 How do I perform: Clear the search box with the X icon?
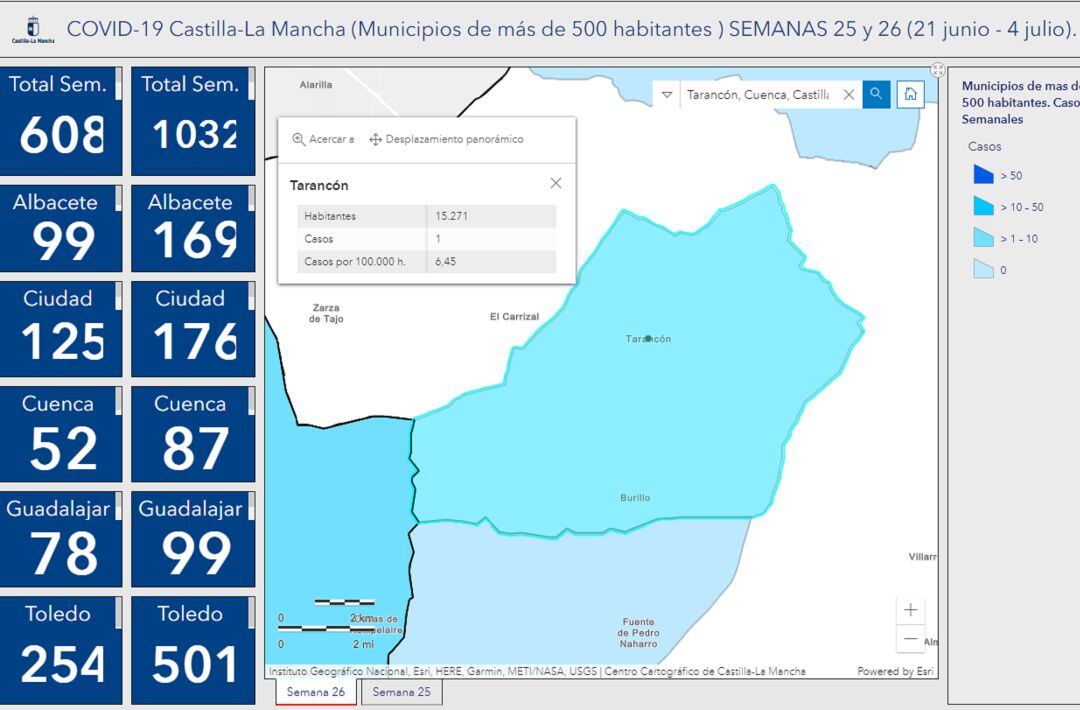(x=849, y=95)
